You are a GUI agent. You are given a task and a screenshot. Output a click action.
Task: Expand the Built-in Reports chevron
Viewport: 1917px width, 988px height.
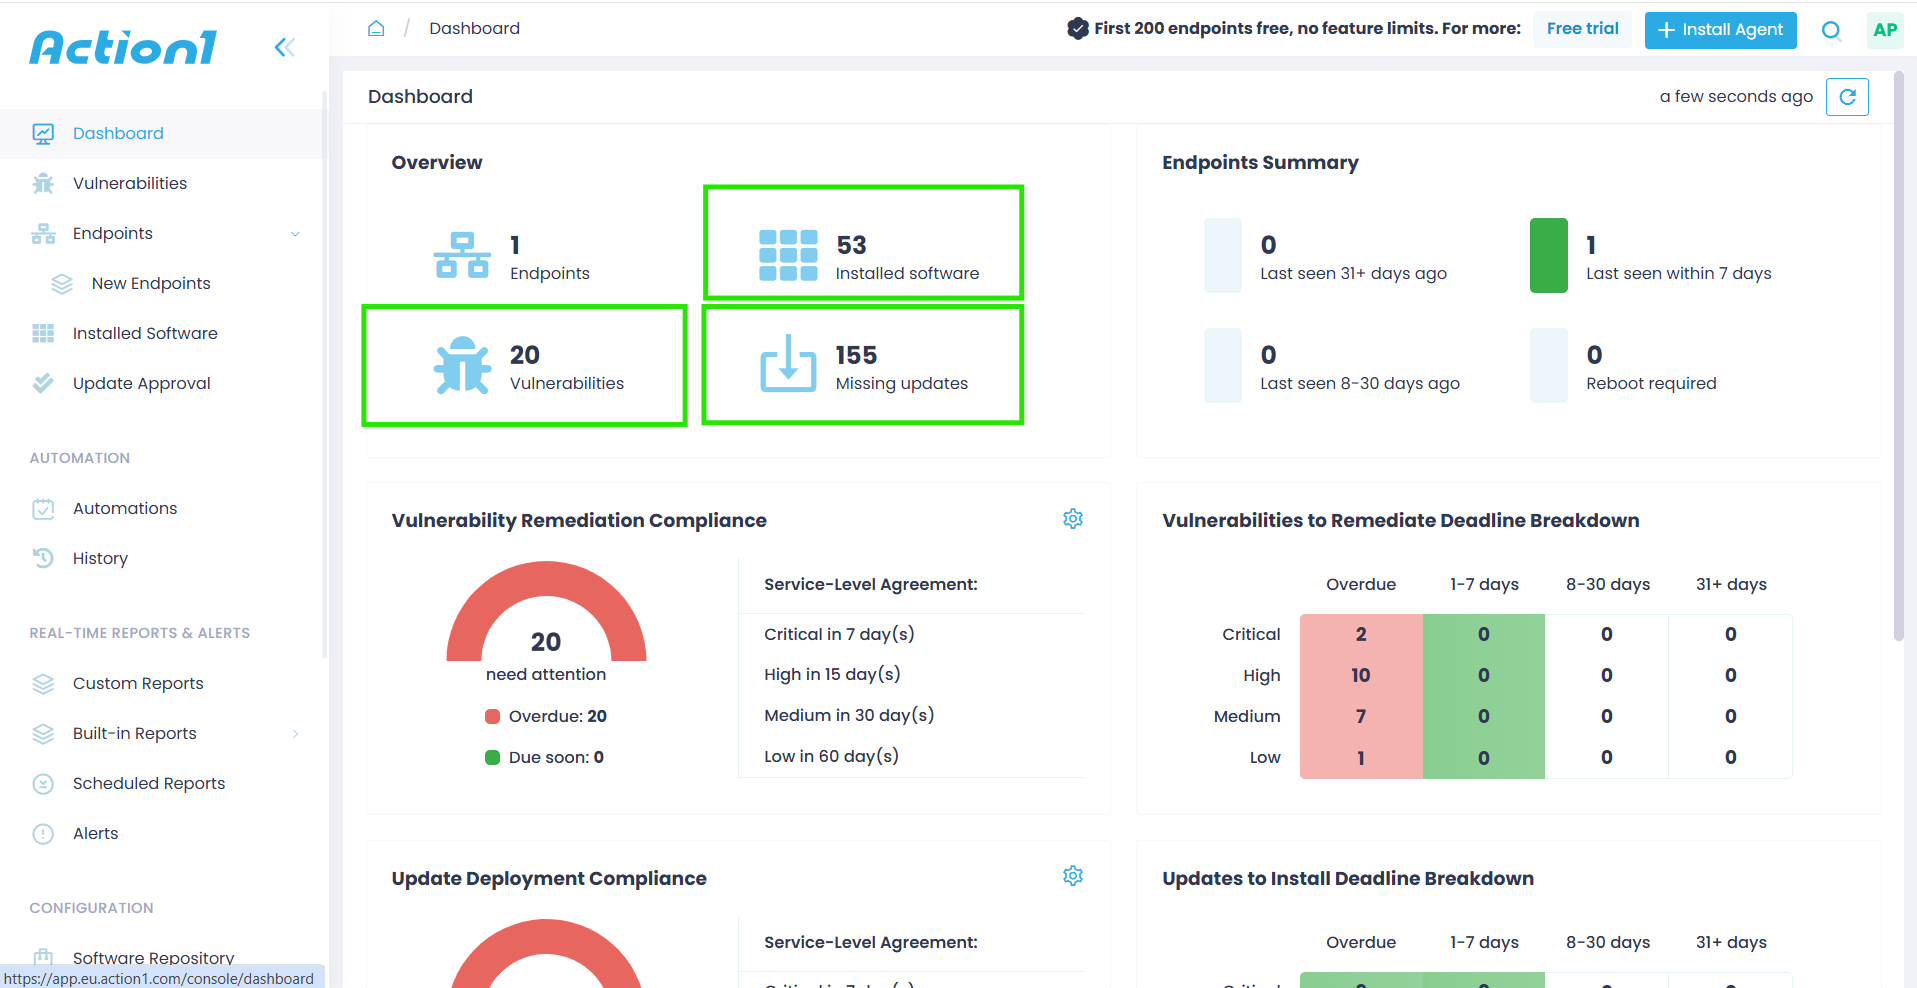[295, 734]
